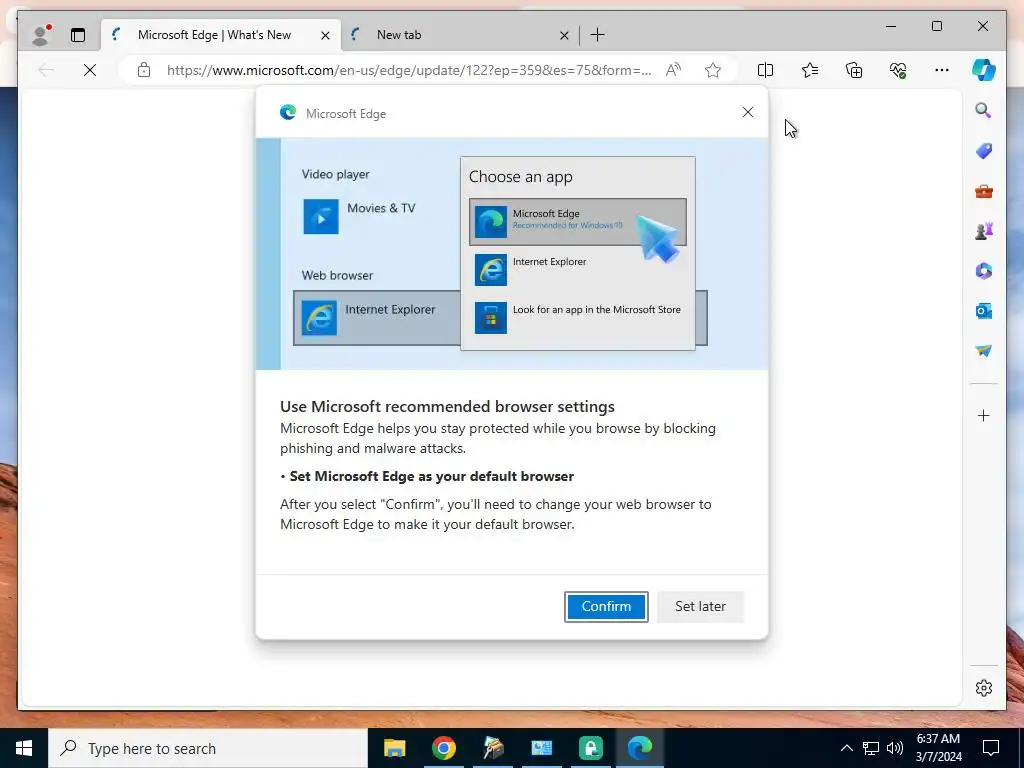Open the taskbar clock and date
Screen dimensions: 1024x768
(x=938, y=748)
